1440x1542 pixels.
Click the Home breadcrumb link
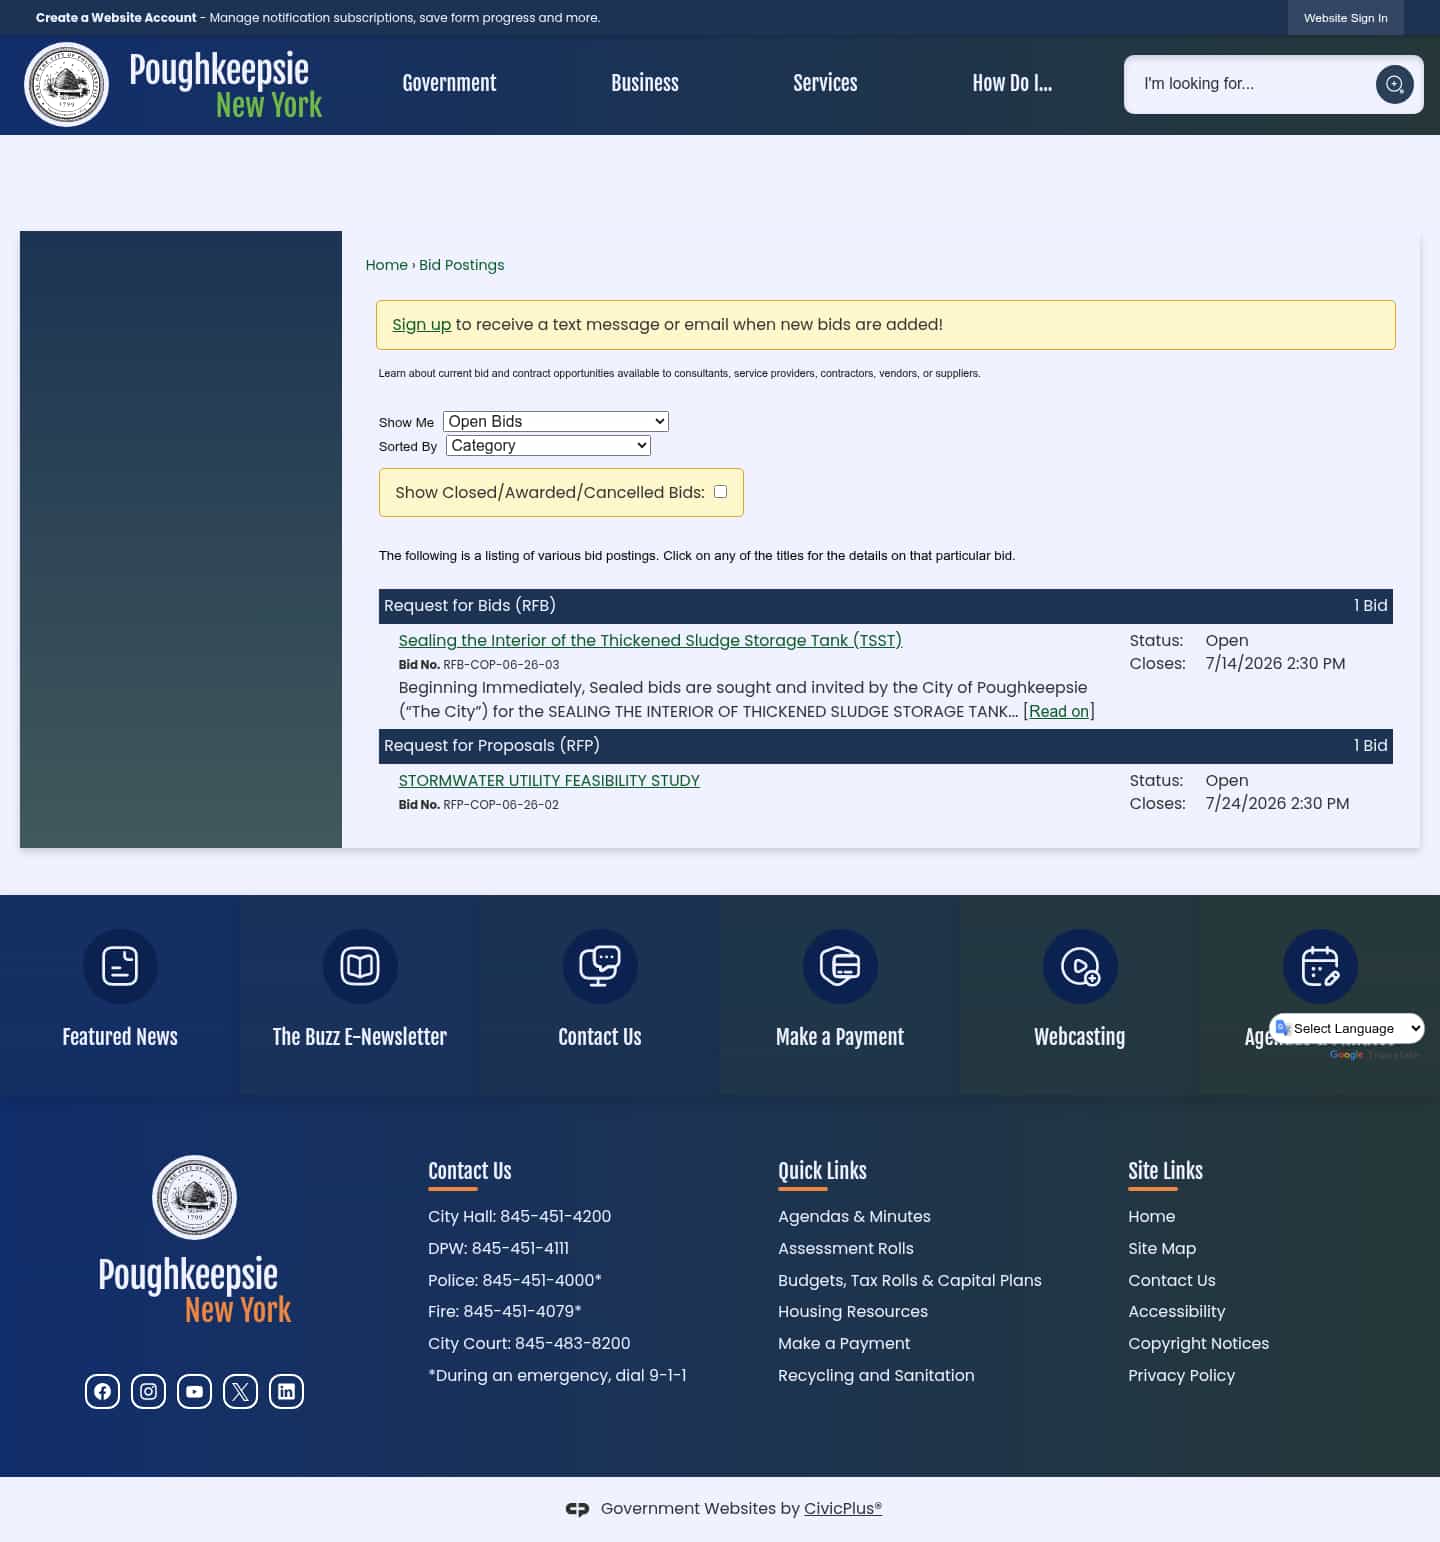(386, 265)
